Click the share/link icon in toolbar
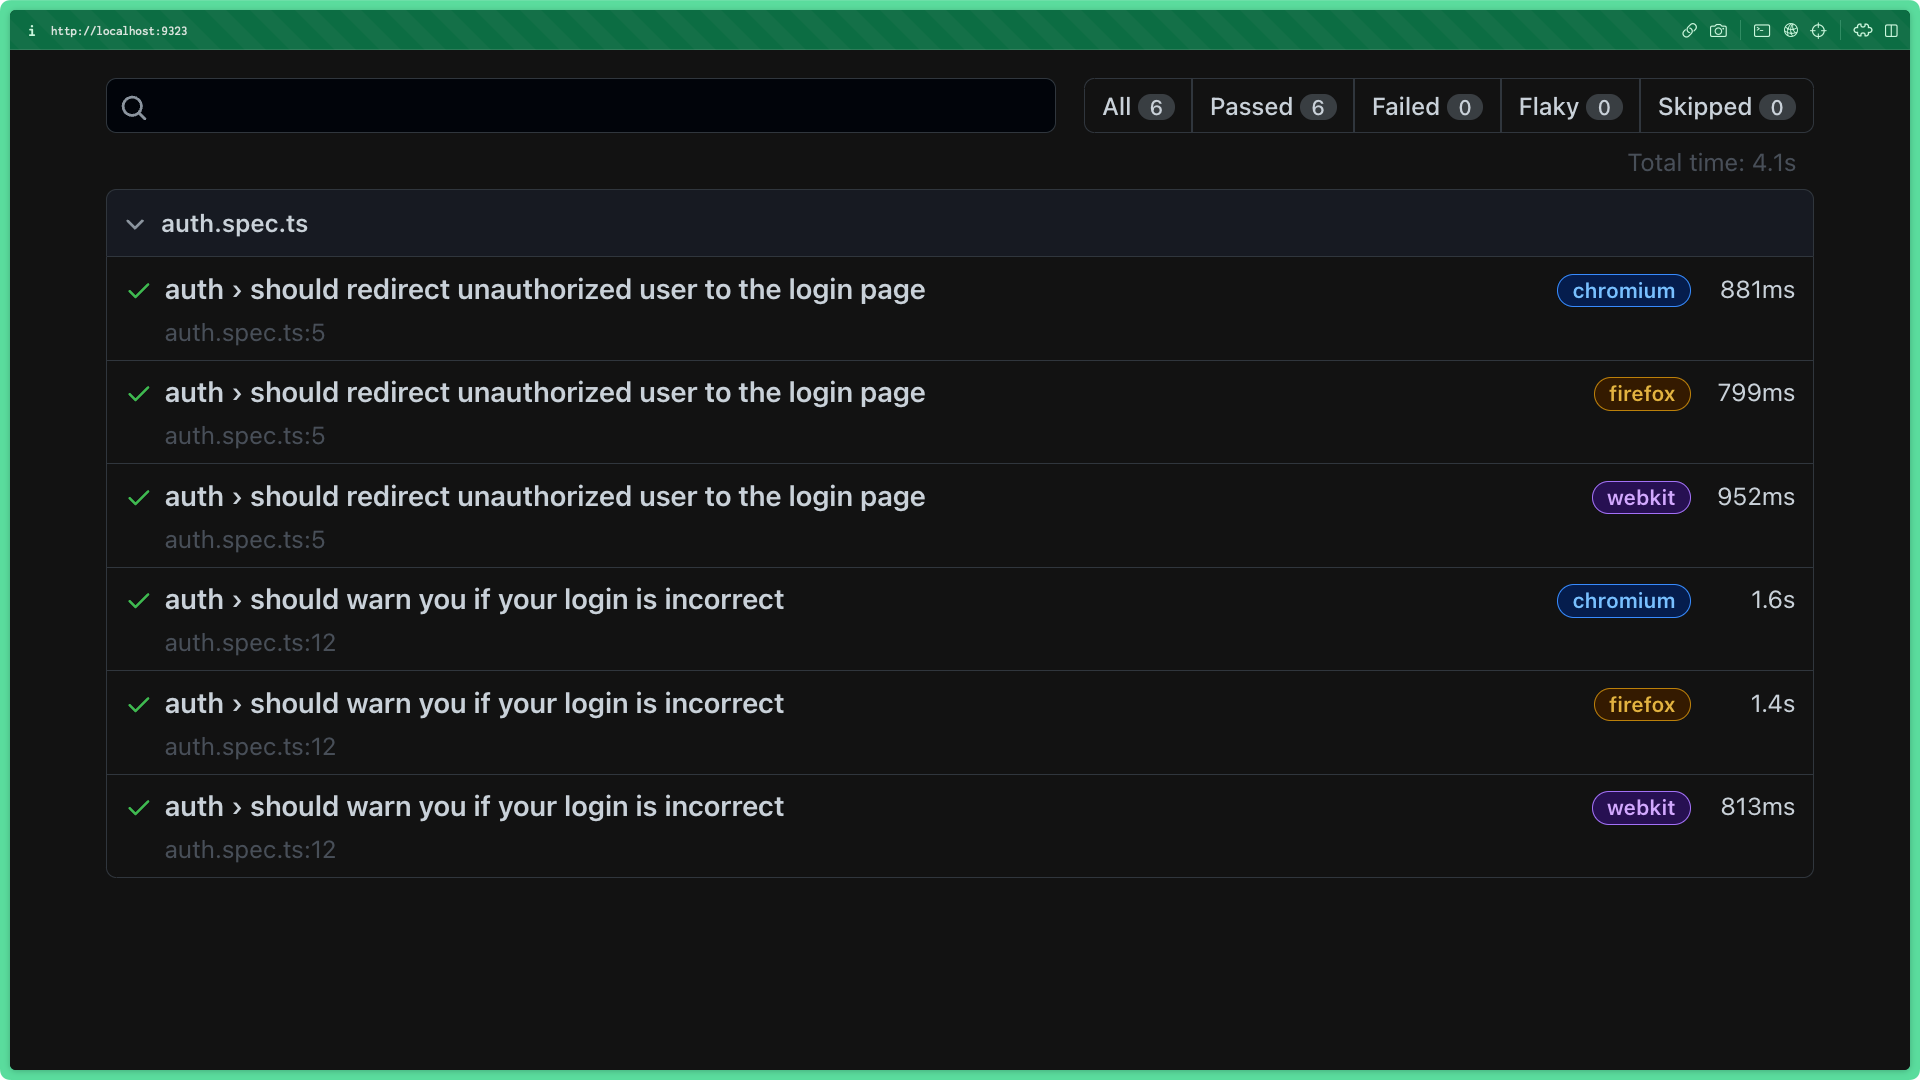This screenshot has height=1080, width=1920. (x=1689, y=30)
